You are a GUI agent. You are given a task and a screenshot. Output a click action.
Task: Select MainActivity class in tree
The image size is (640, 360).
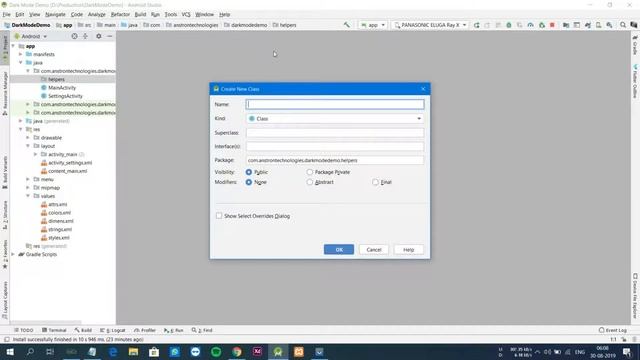[62, 88]
